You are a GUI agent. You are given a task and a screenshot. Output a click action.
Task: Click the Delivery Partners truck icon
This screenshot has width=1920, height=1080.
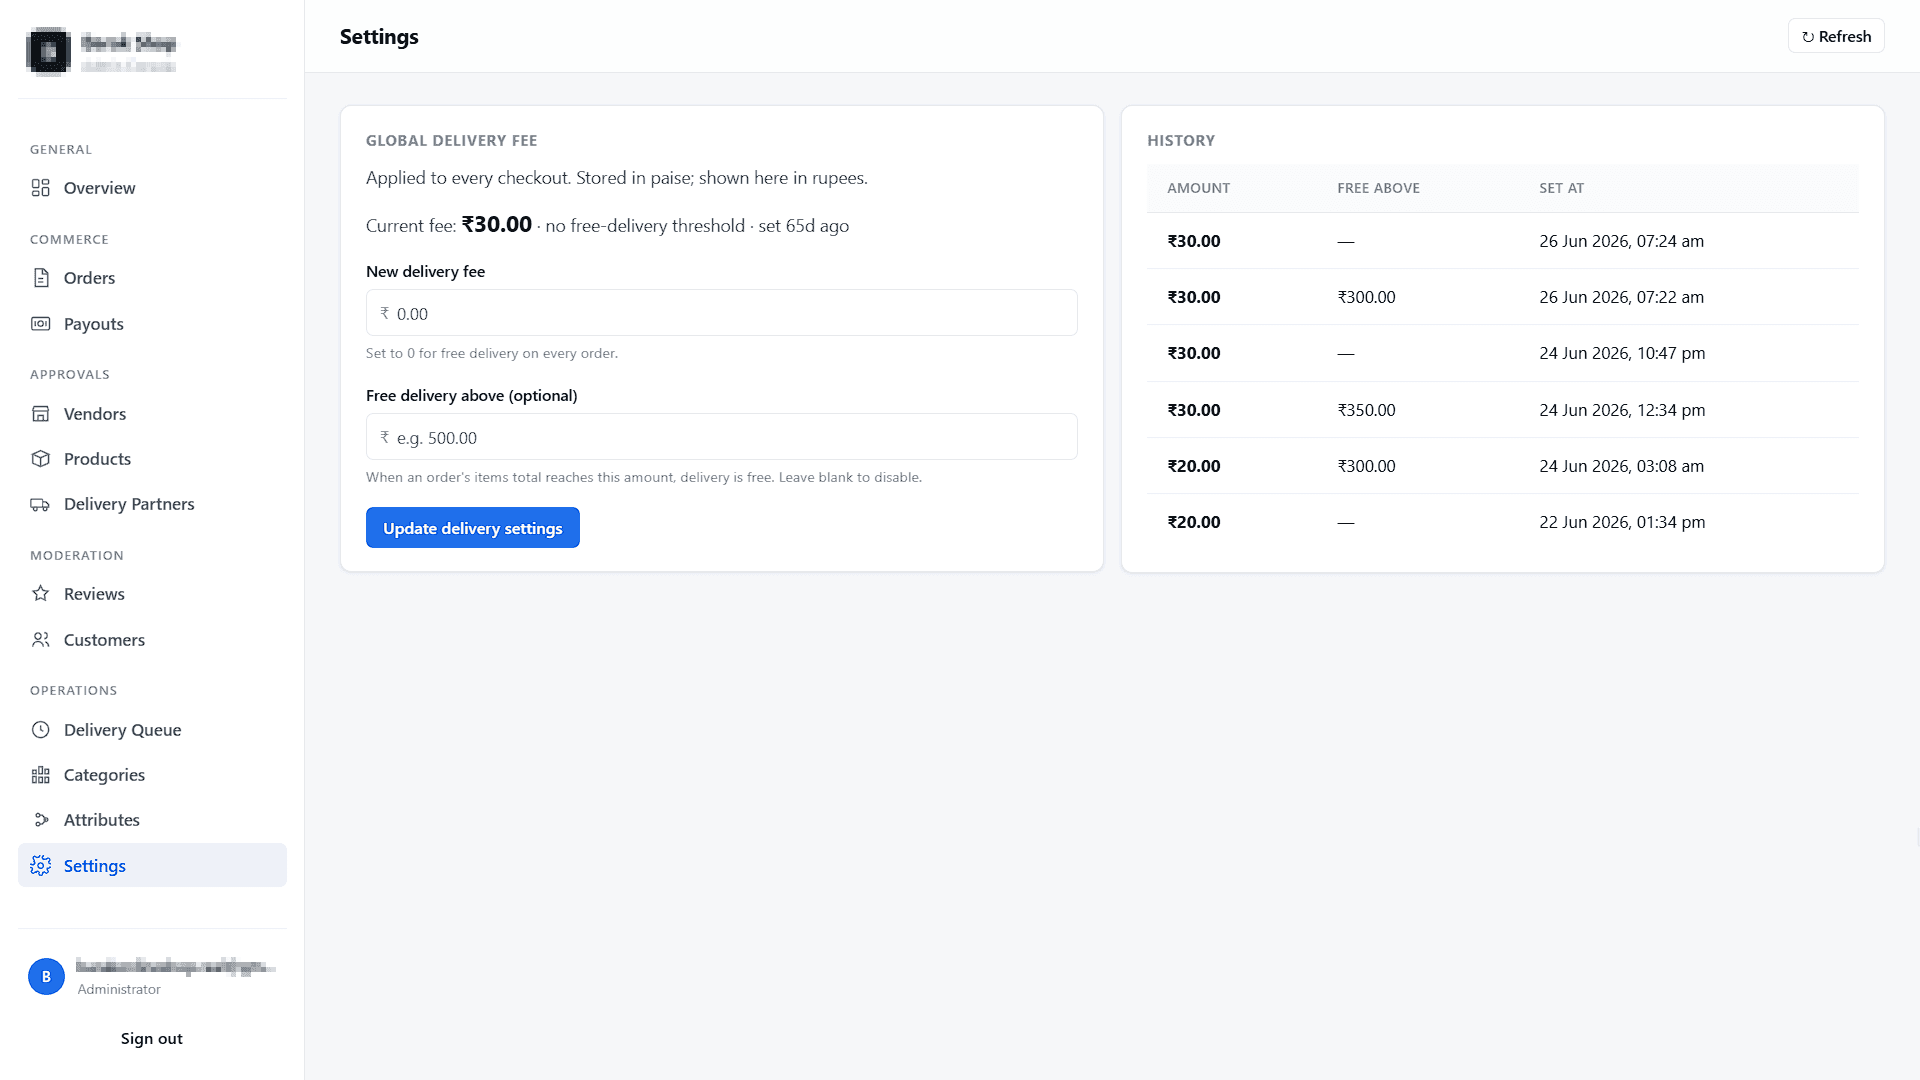tap(40, 504)
